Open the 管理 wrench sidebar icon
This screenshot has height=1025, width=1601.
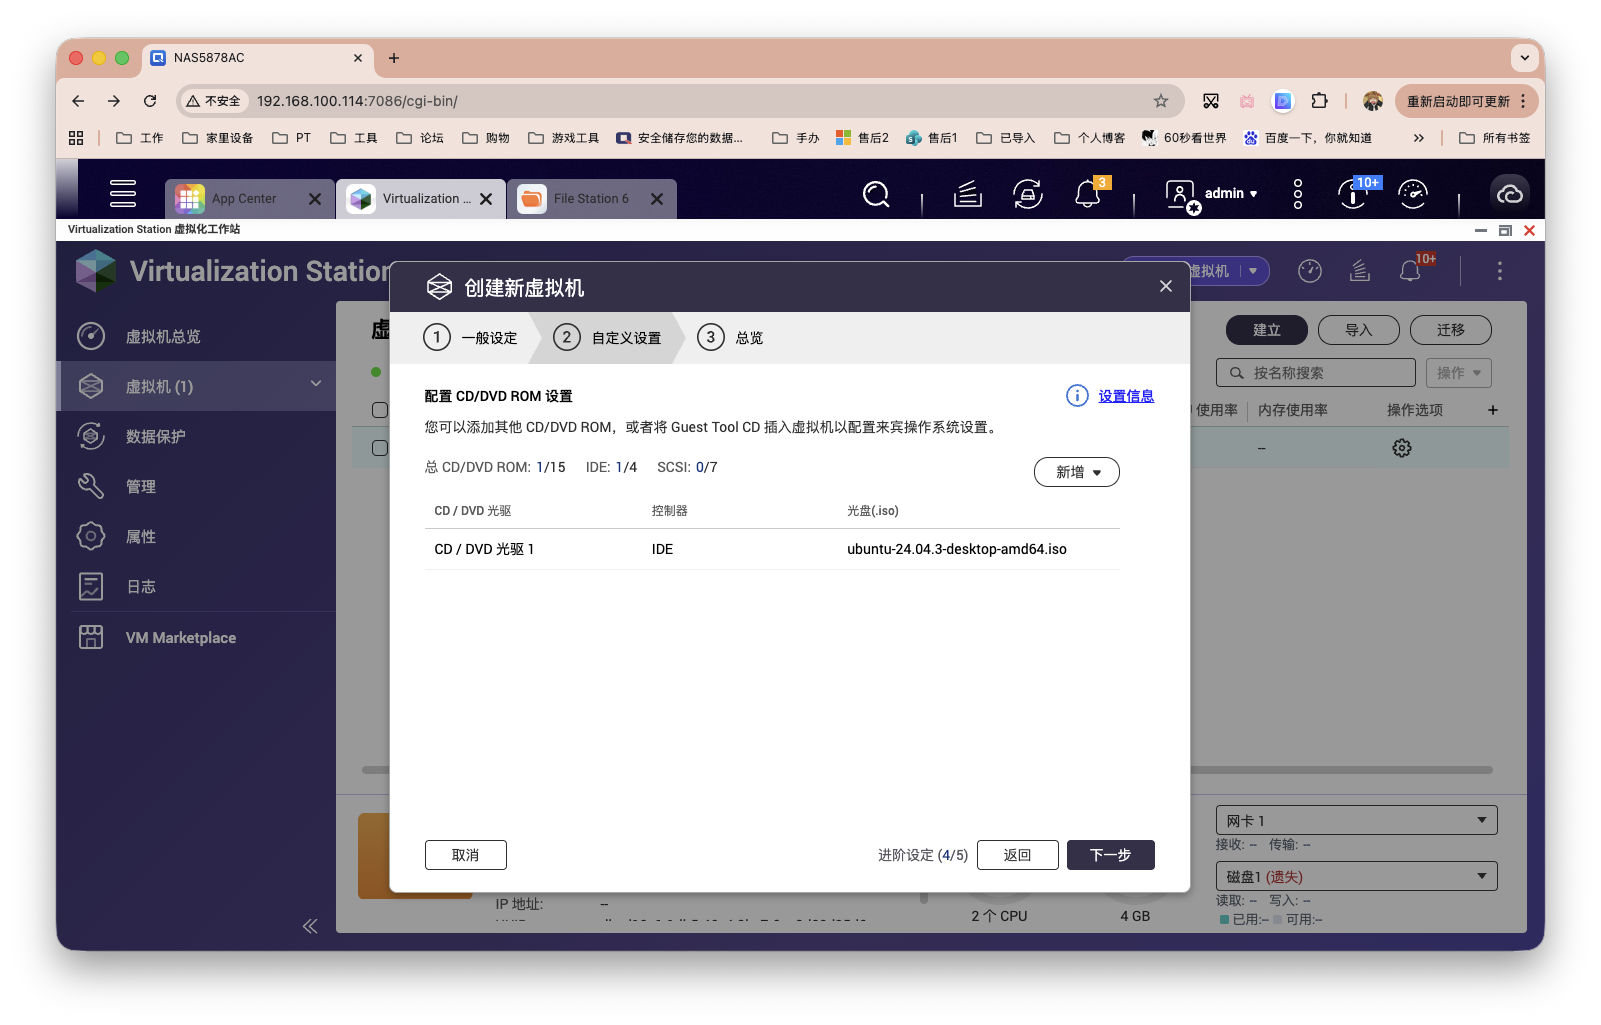[142, 486]
